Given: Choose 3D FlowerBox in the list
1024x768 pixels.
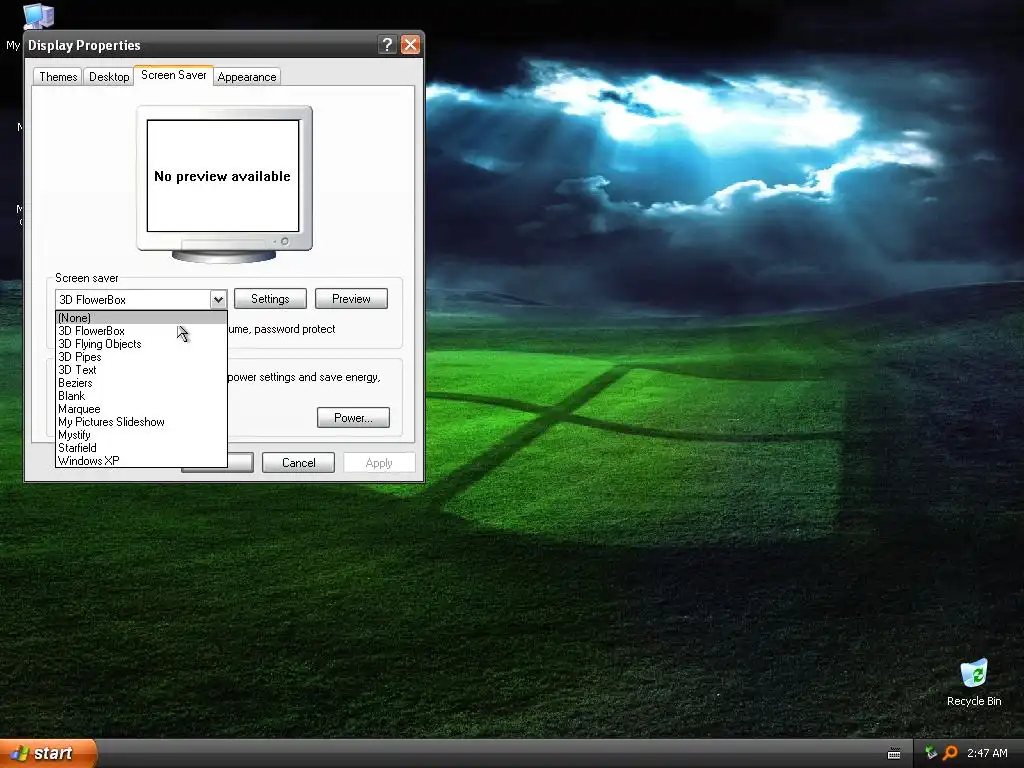Looking at the screenshot, I should tap(141, 331).
